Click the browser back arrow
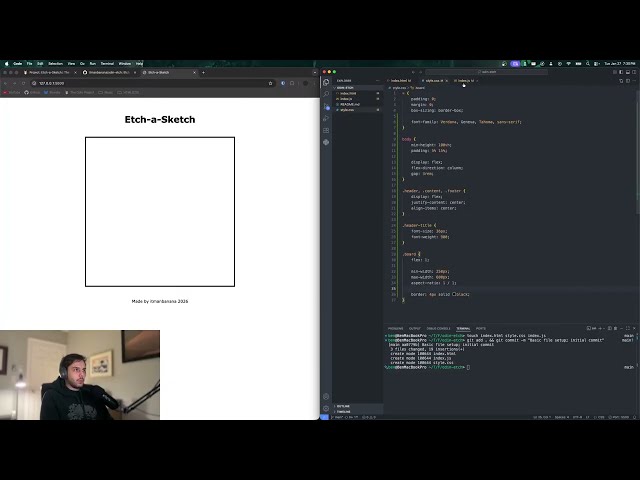Screen dimensions: 640x480 [5, 83]
